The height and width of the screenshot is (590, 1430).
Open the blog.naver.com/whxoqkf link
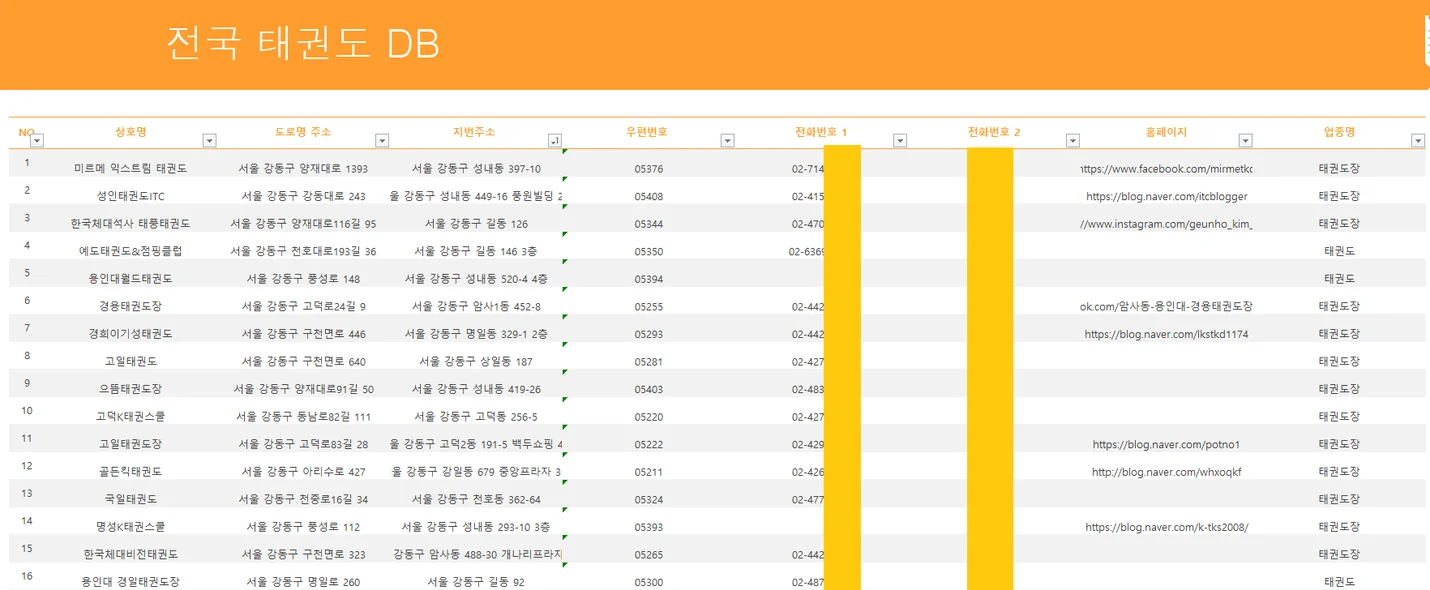[x=1166, y=472]
